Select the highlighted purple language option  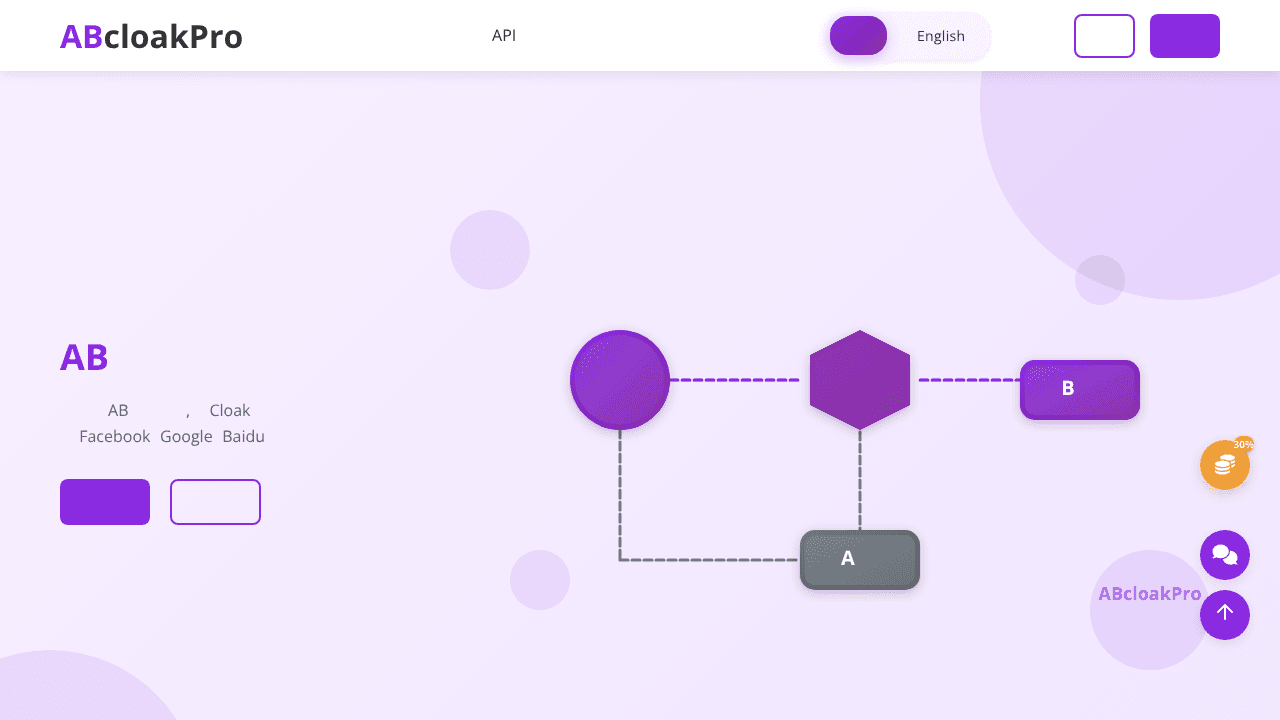[858, 36]
